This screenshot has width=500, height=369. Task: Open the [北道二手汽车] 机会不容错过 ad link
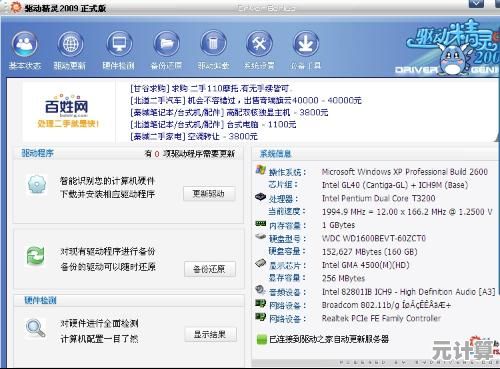click(246, 100)
